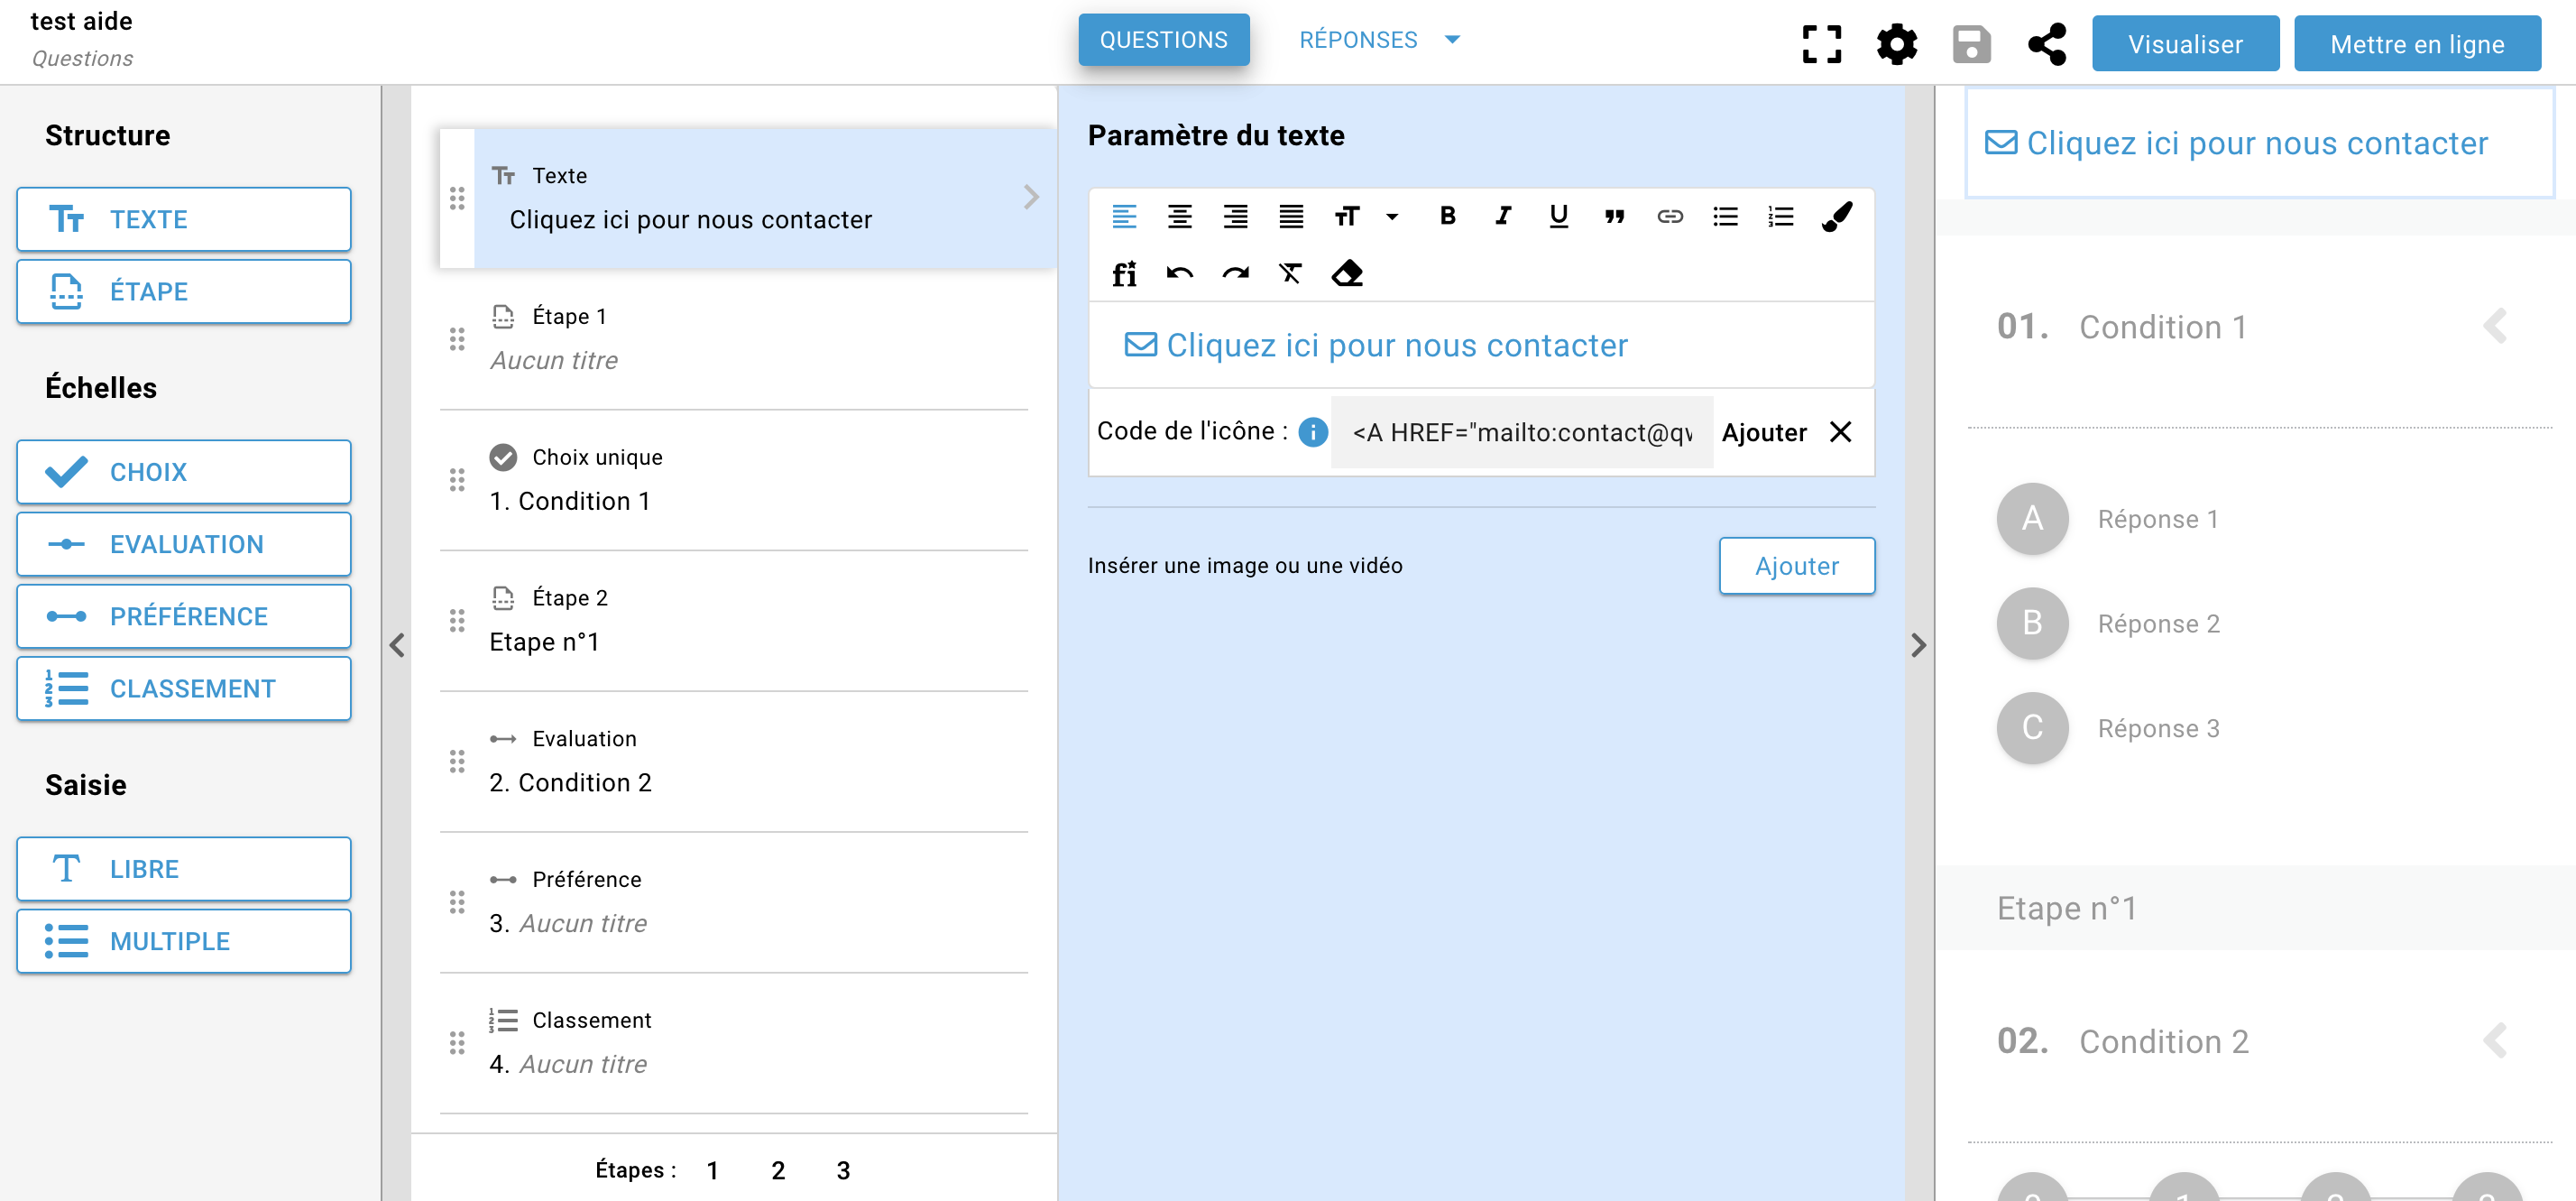Image resolution: width=2576 pixels, height=1201 pixels.
Task: Select the blockquote icon in toolbar
Action: [1614, 216]
